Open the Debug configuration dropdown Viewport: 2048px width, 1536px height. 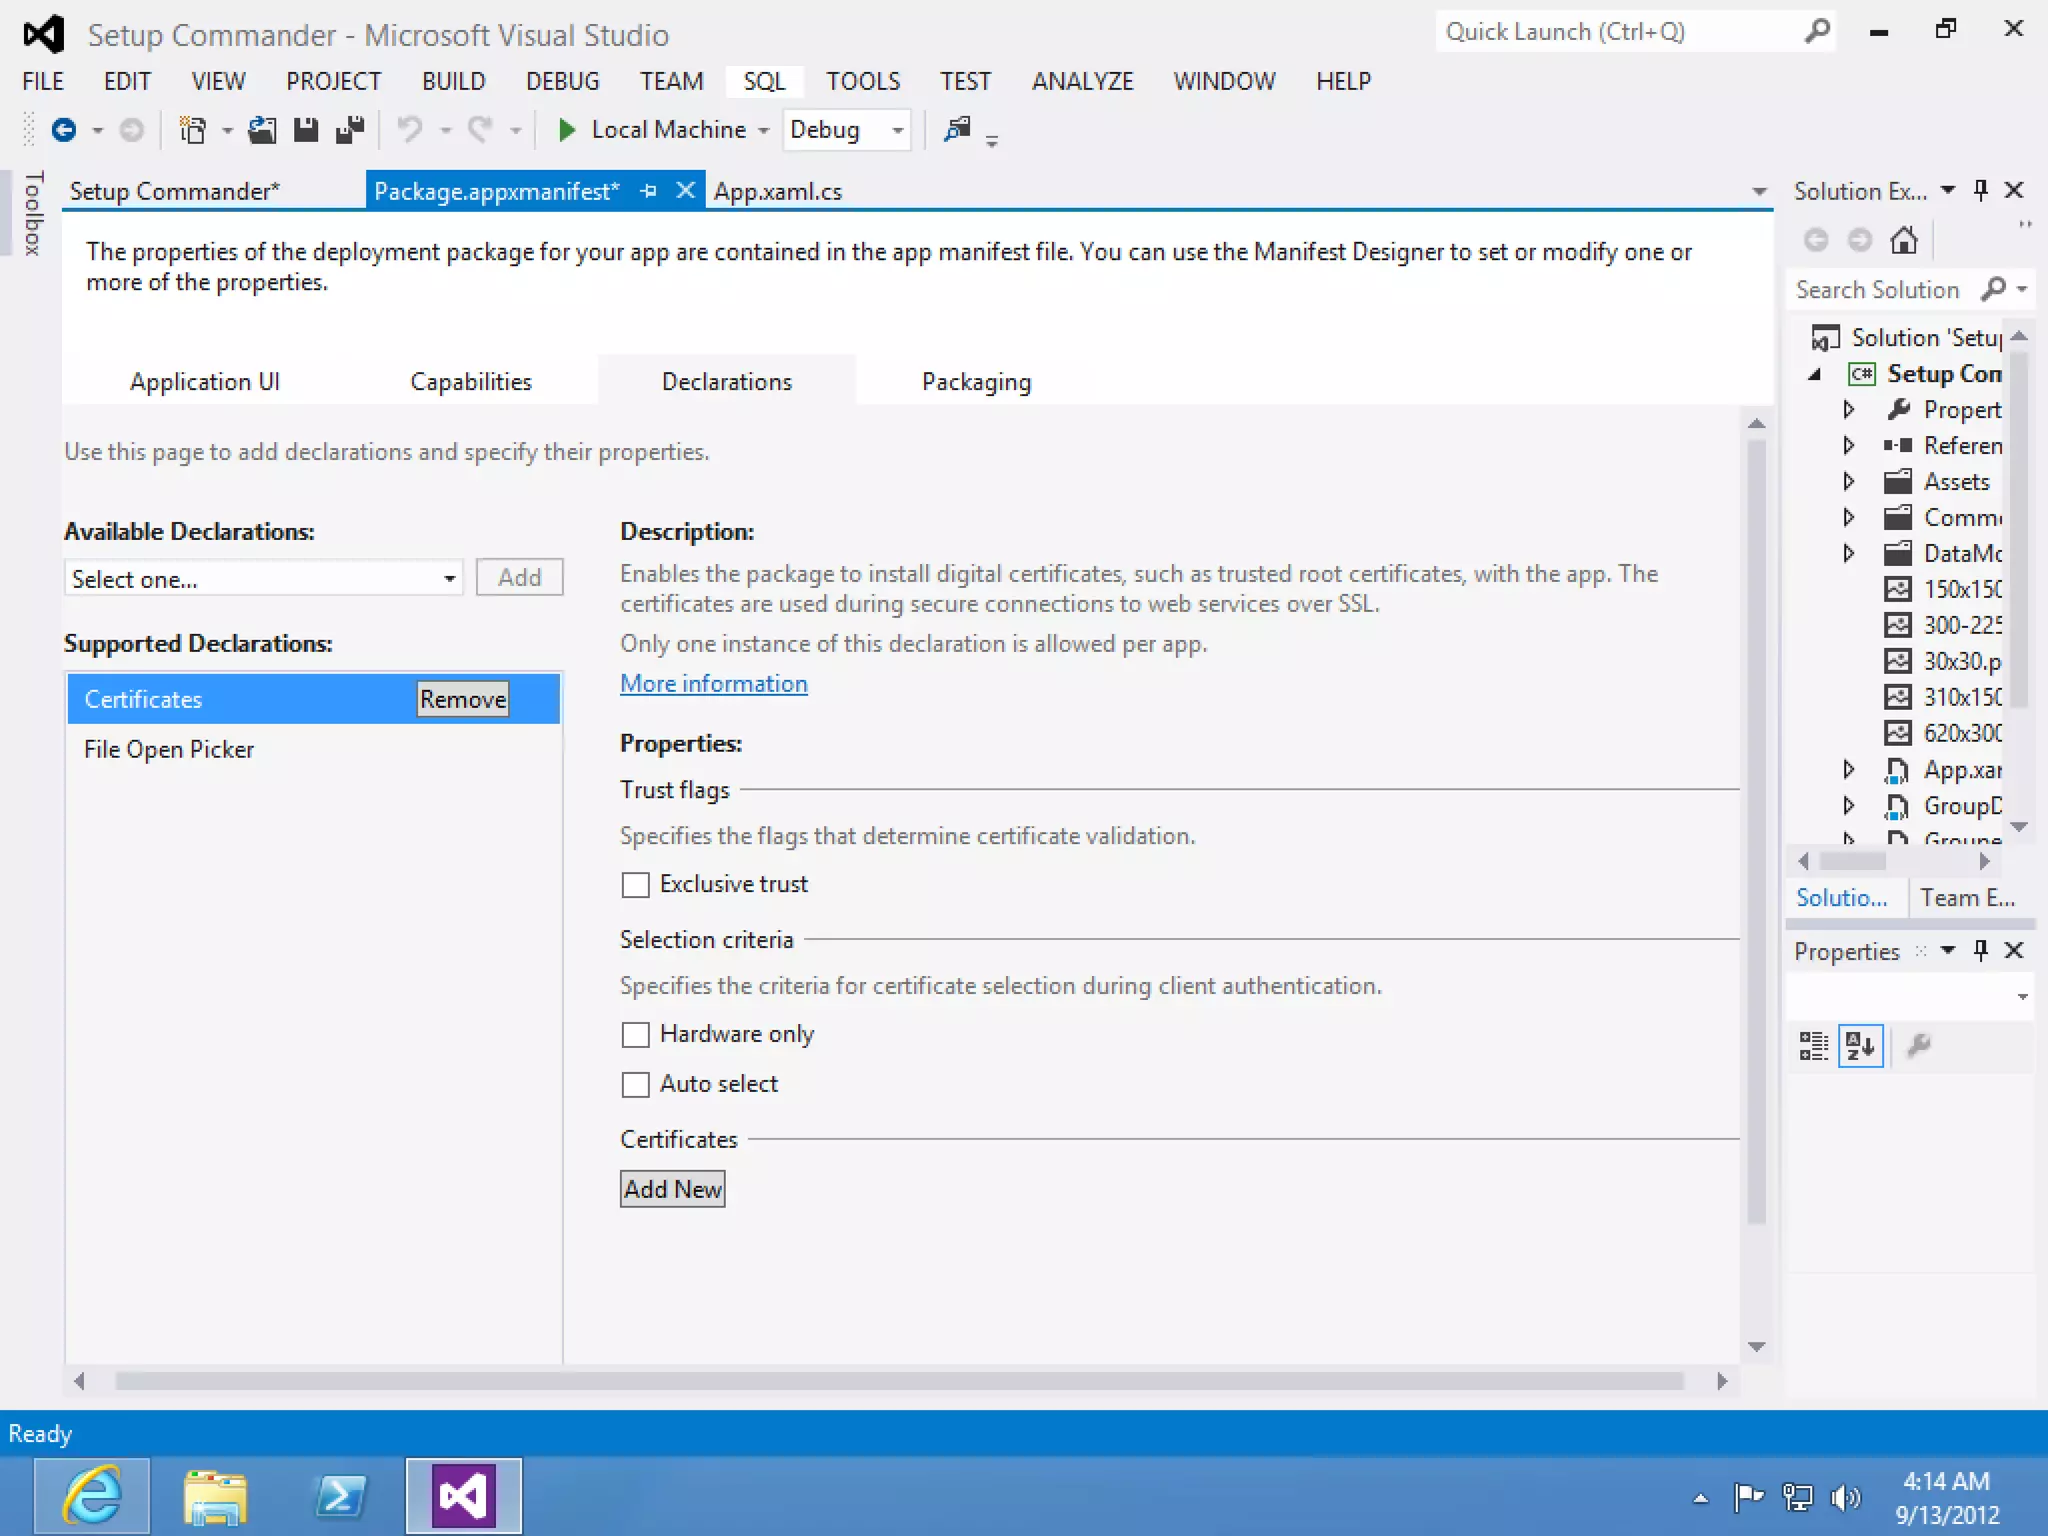(846, 130)
